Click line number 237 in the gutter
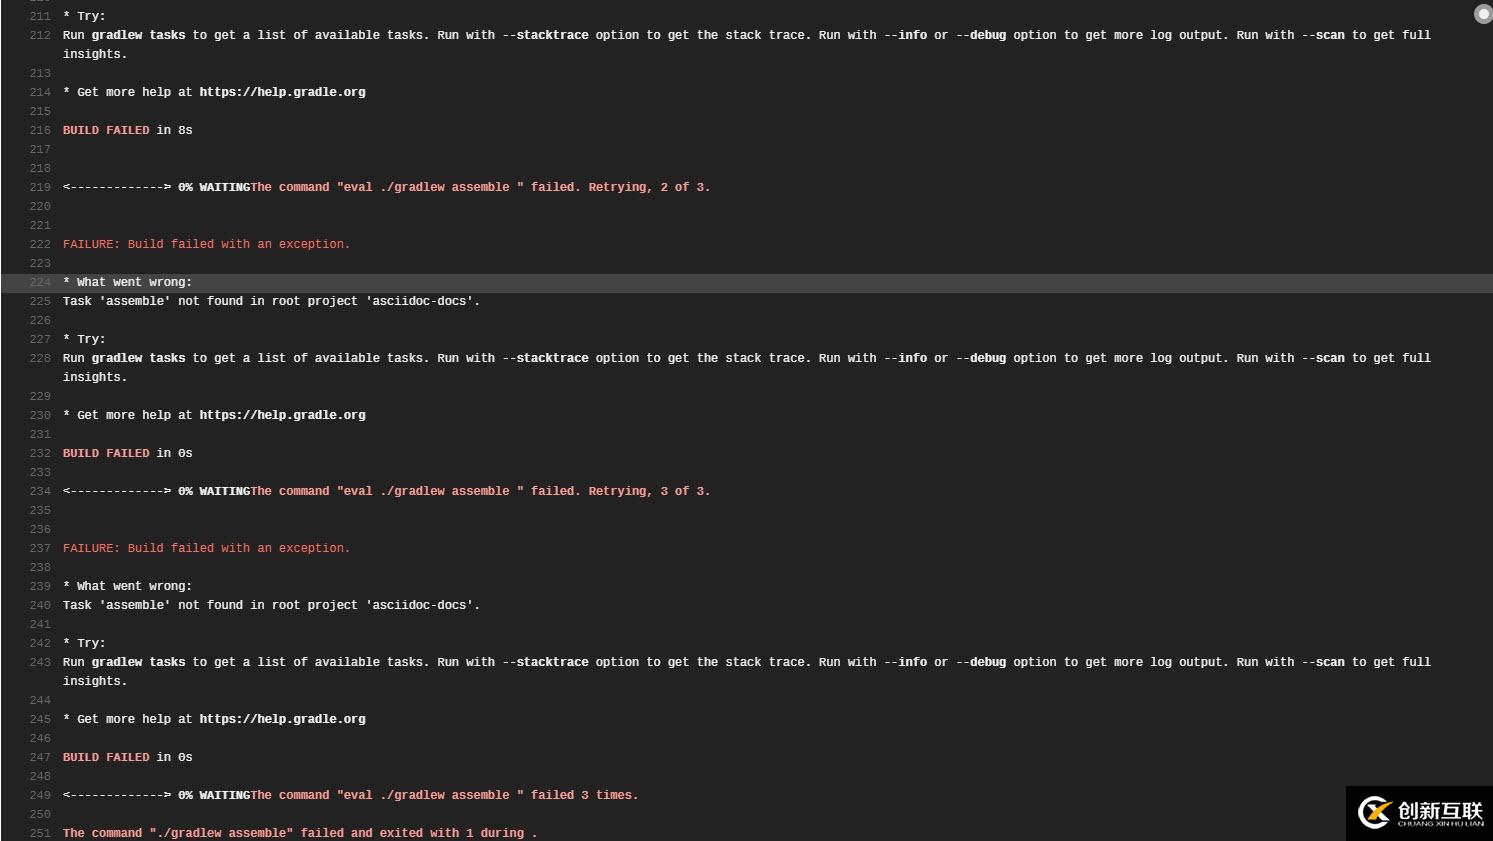 click(40, 548)
